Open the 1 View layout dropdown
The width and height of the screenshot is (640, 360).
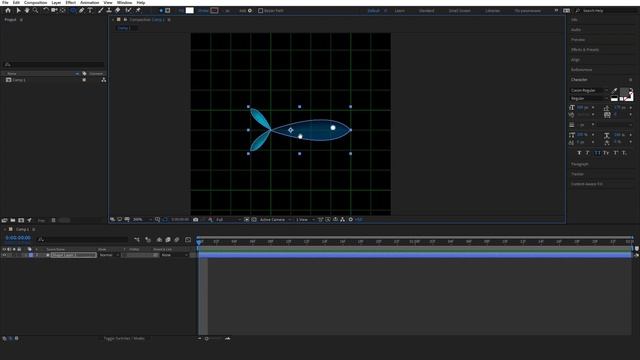[x=305, y=220]
